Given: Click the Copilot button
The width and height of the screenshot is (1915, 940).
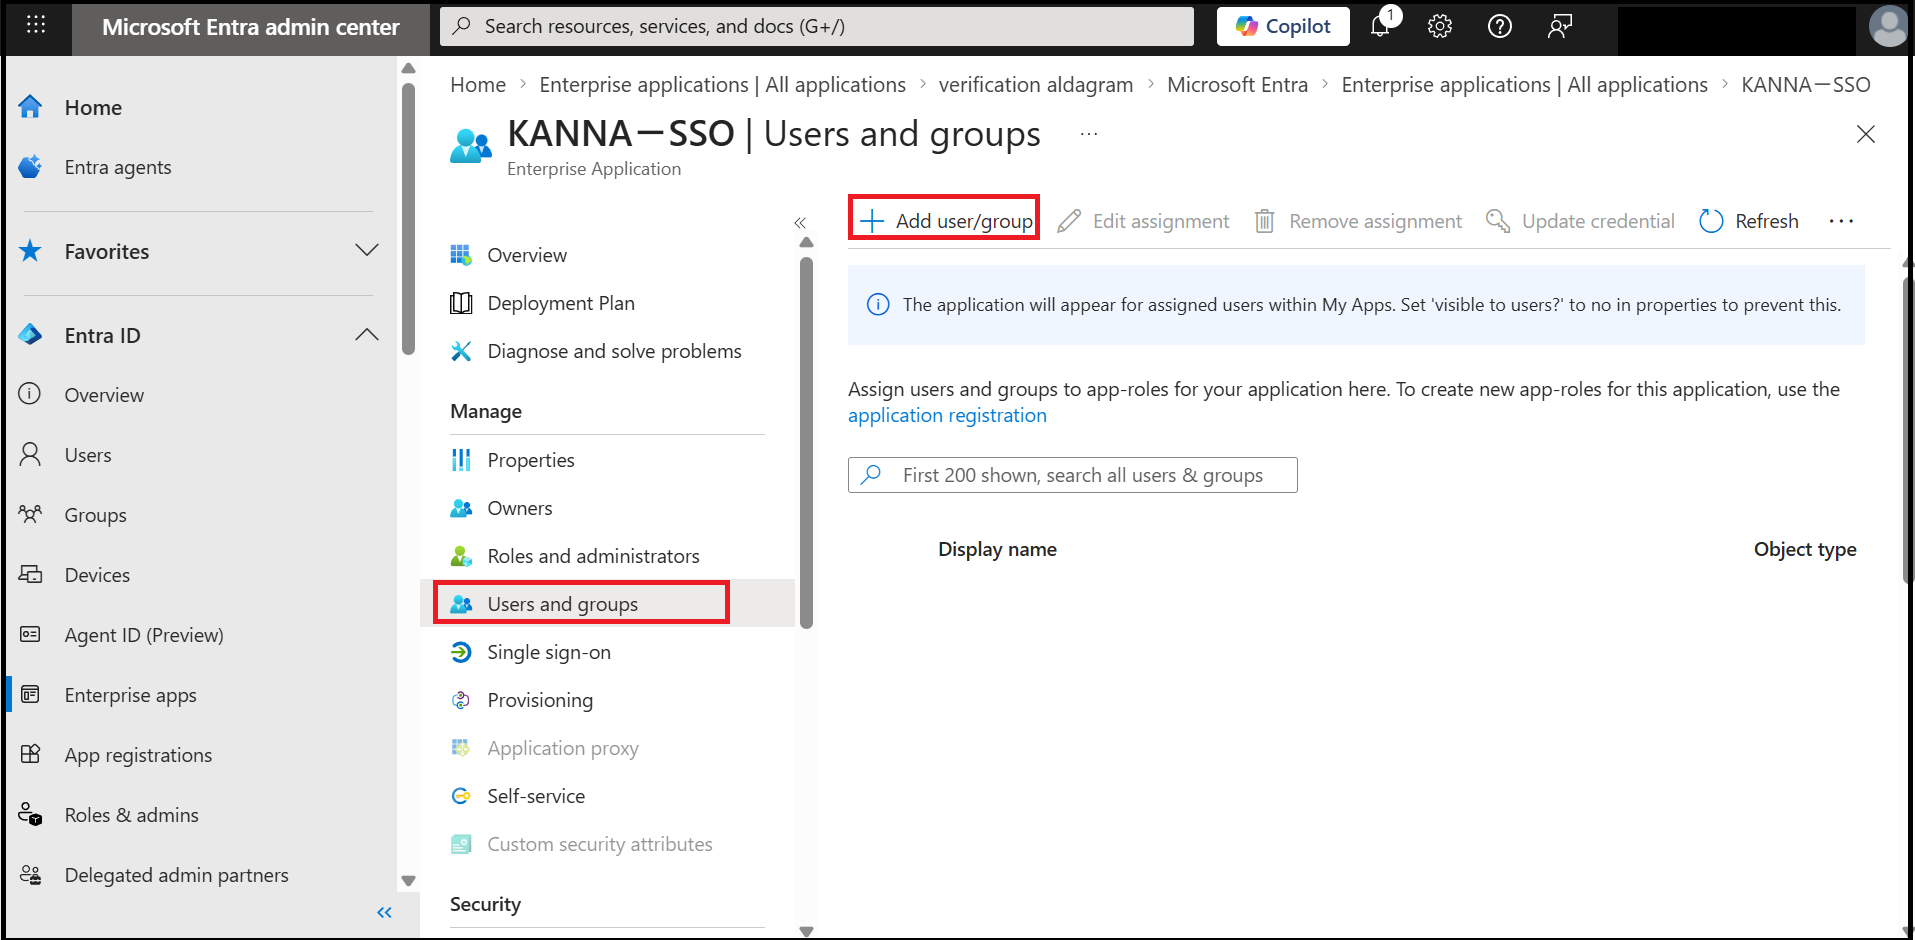Looking at the screenshot, I should point(1283,26).
